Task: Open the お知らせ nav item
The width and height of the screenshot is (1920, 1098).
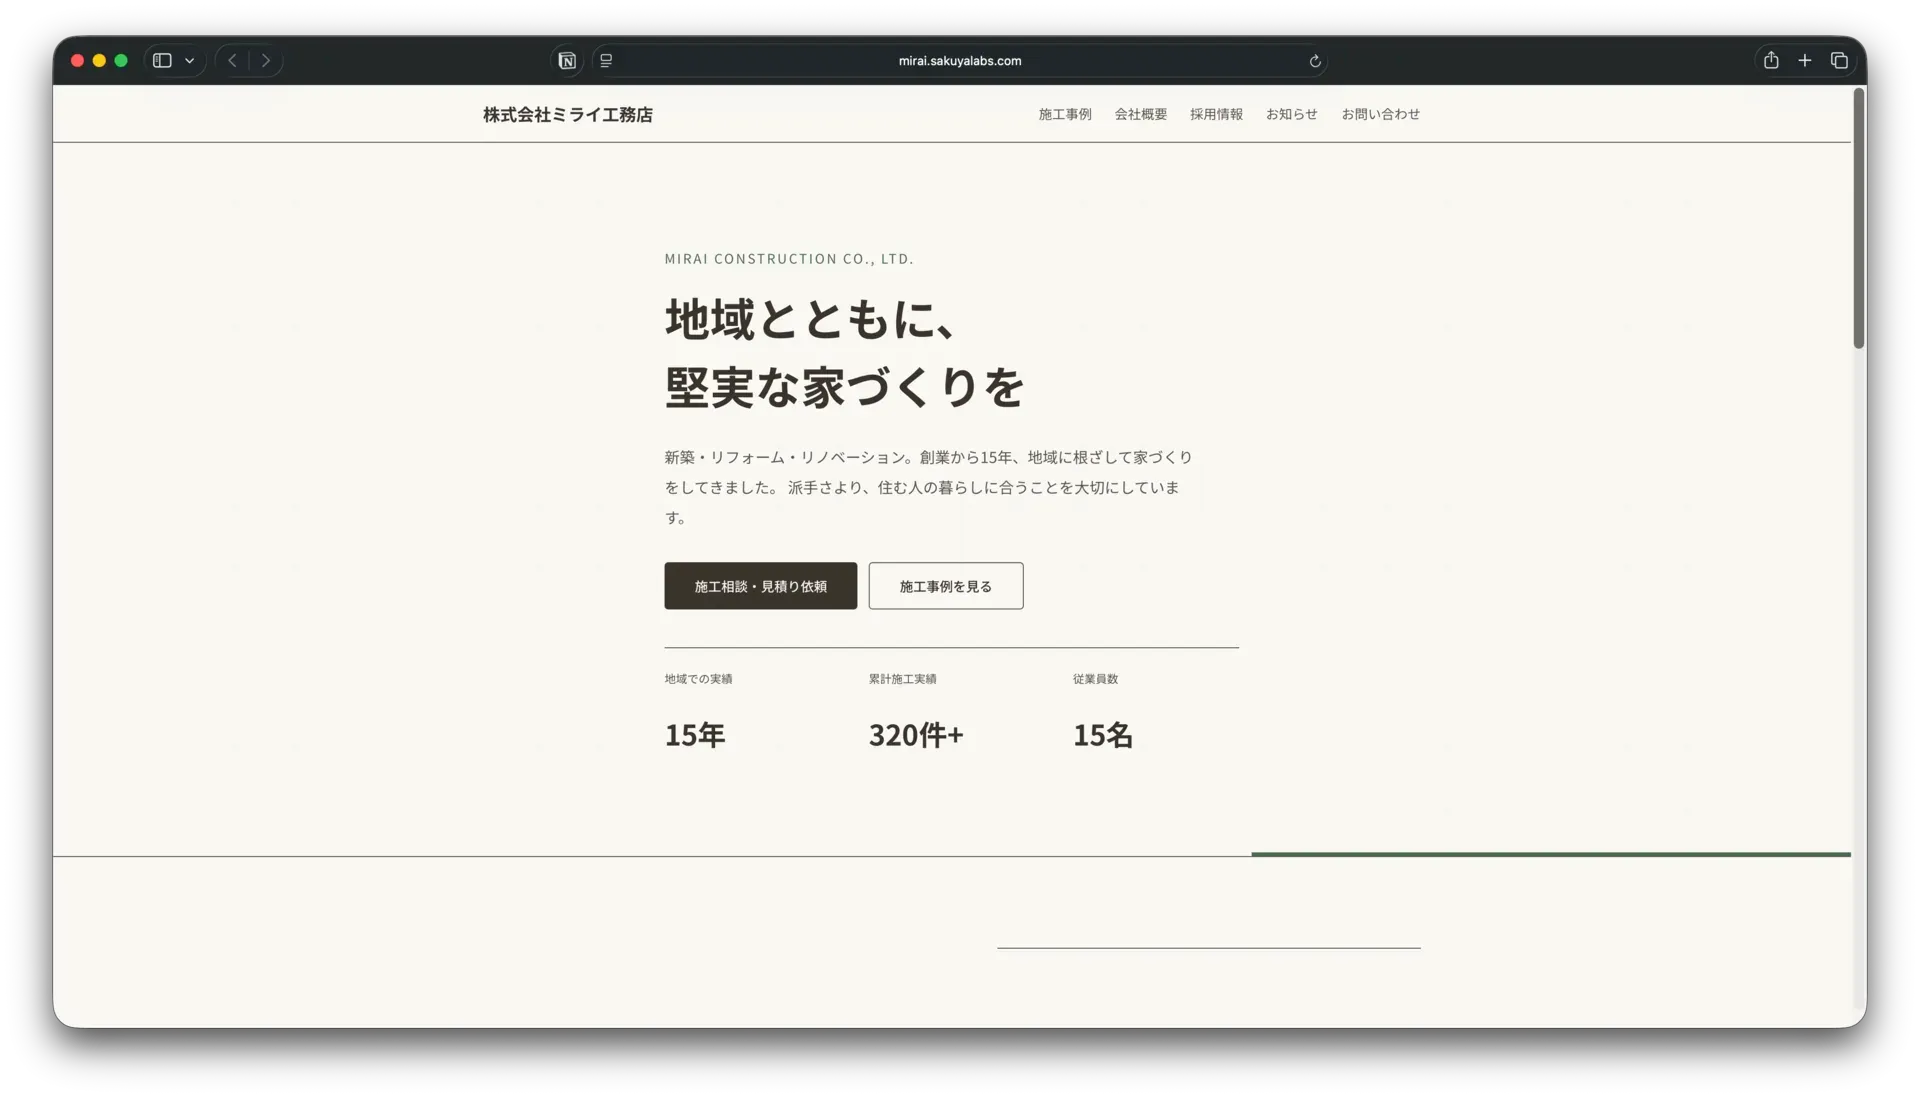Action: [1292, 114]
